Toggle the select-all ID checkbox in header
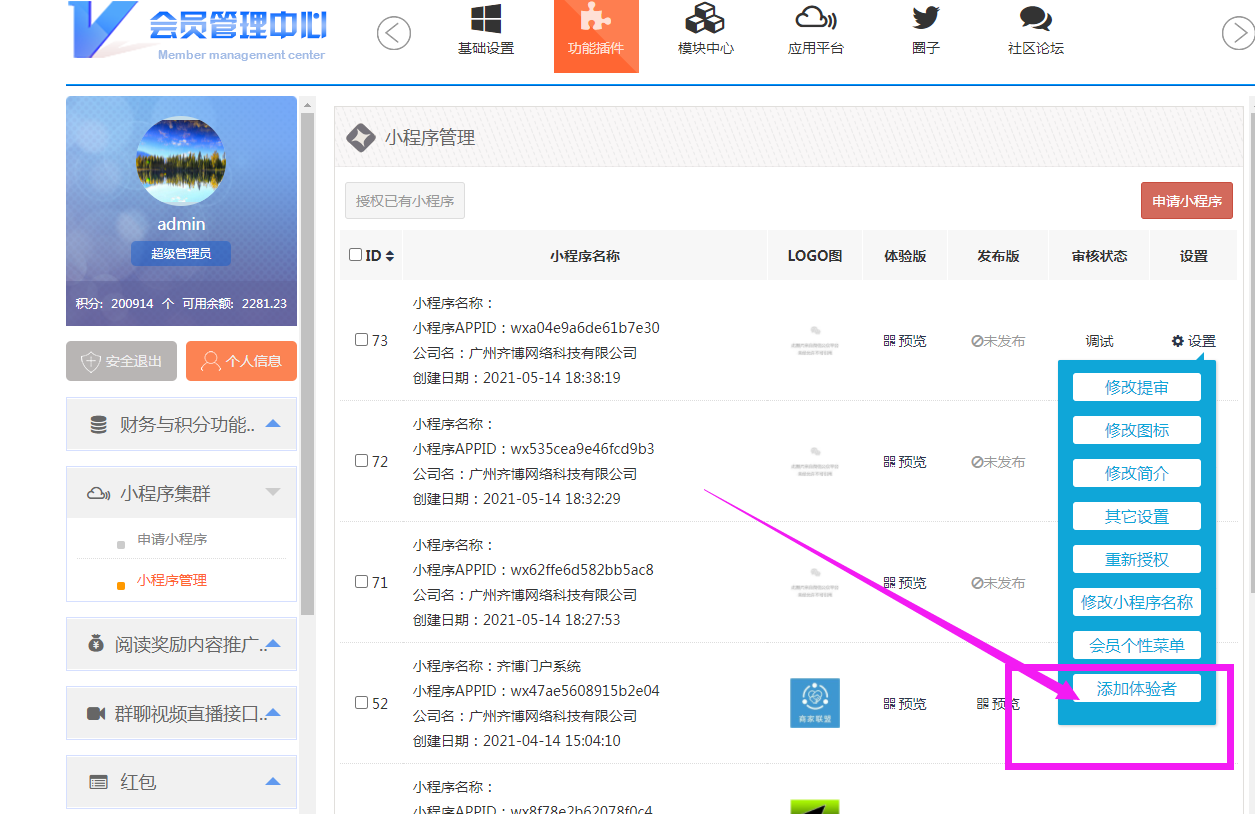 355,255
